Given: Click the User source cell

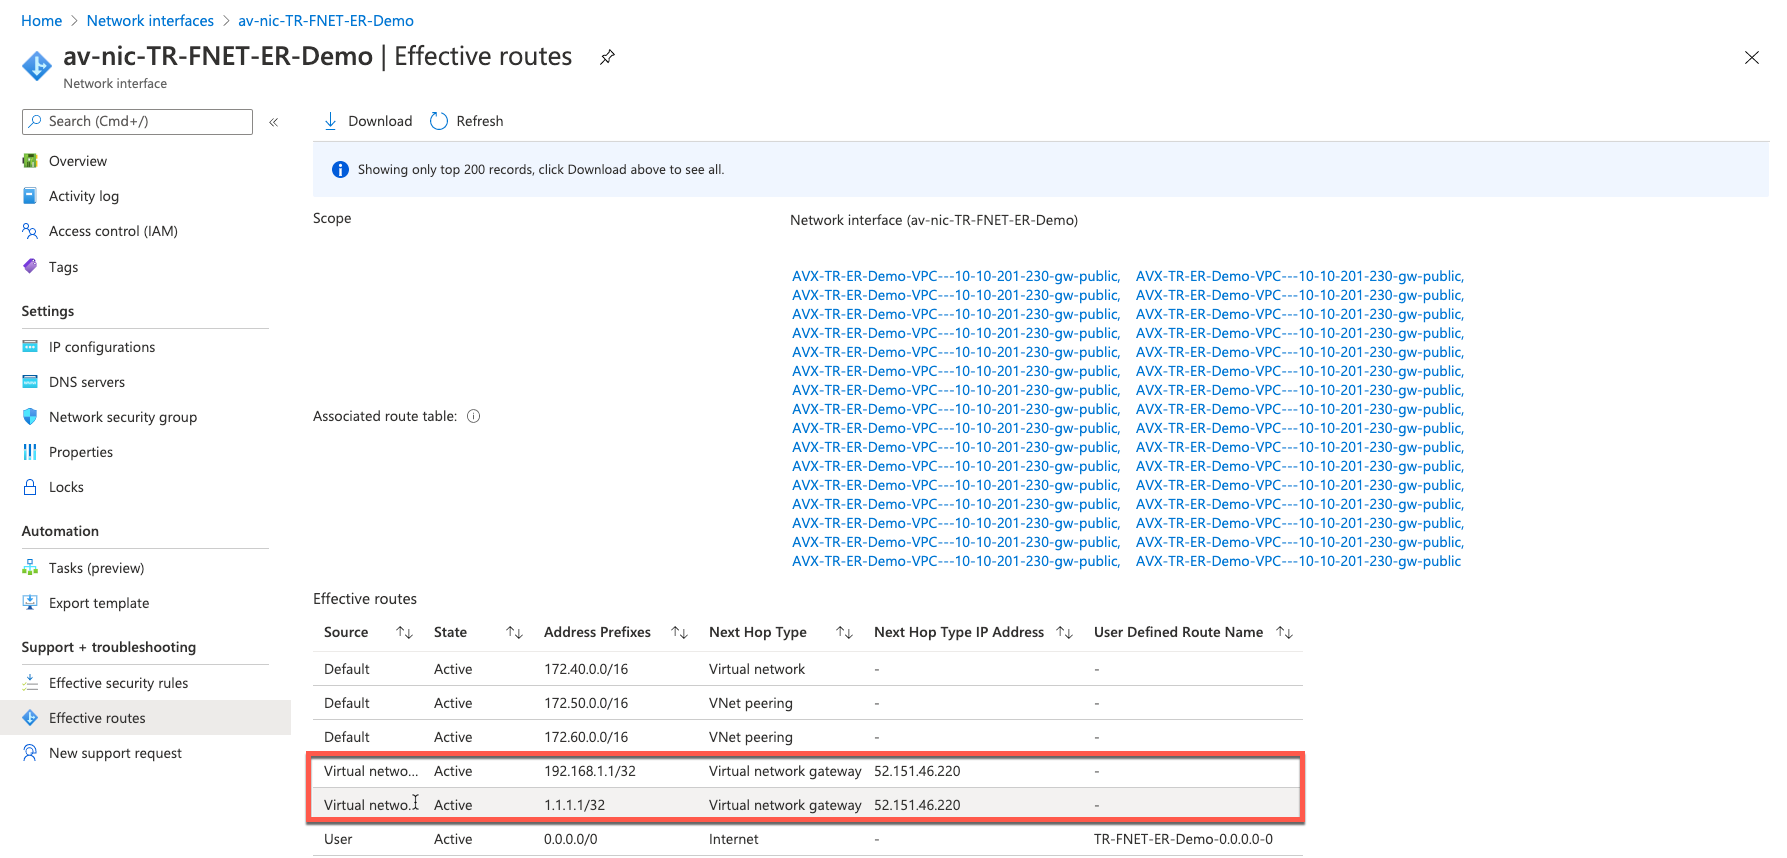Looking at the screenshot, I should pos(338,839).
